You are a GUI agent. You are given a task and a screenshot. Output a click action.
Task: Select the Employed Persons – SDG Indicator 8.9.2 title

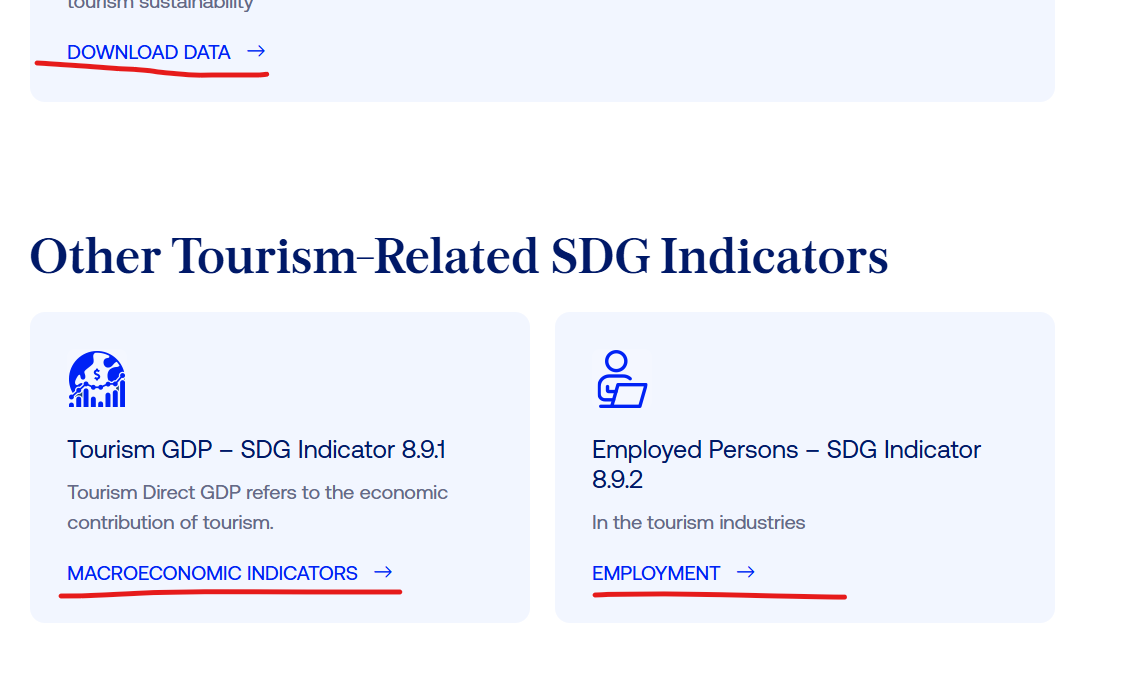786,464
